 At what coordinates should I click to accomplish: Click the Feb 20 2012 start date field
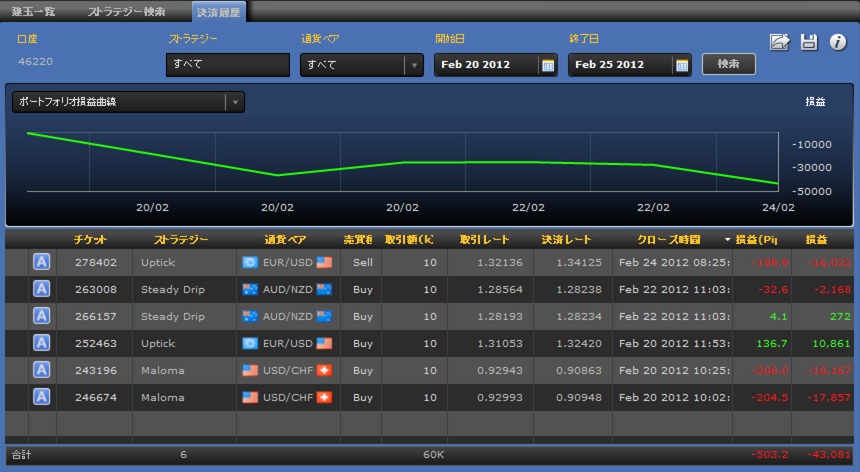tap(486, 65)
